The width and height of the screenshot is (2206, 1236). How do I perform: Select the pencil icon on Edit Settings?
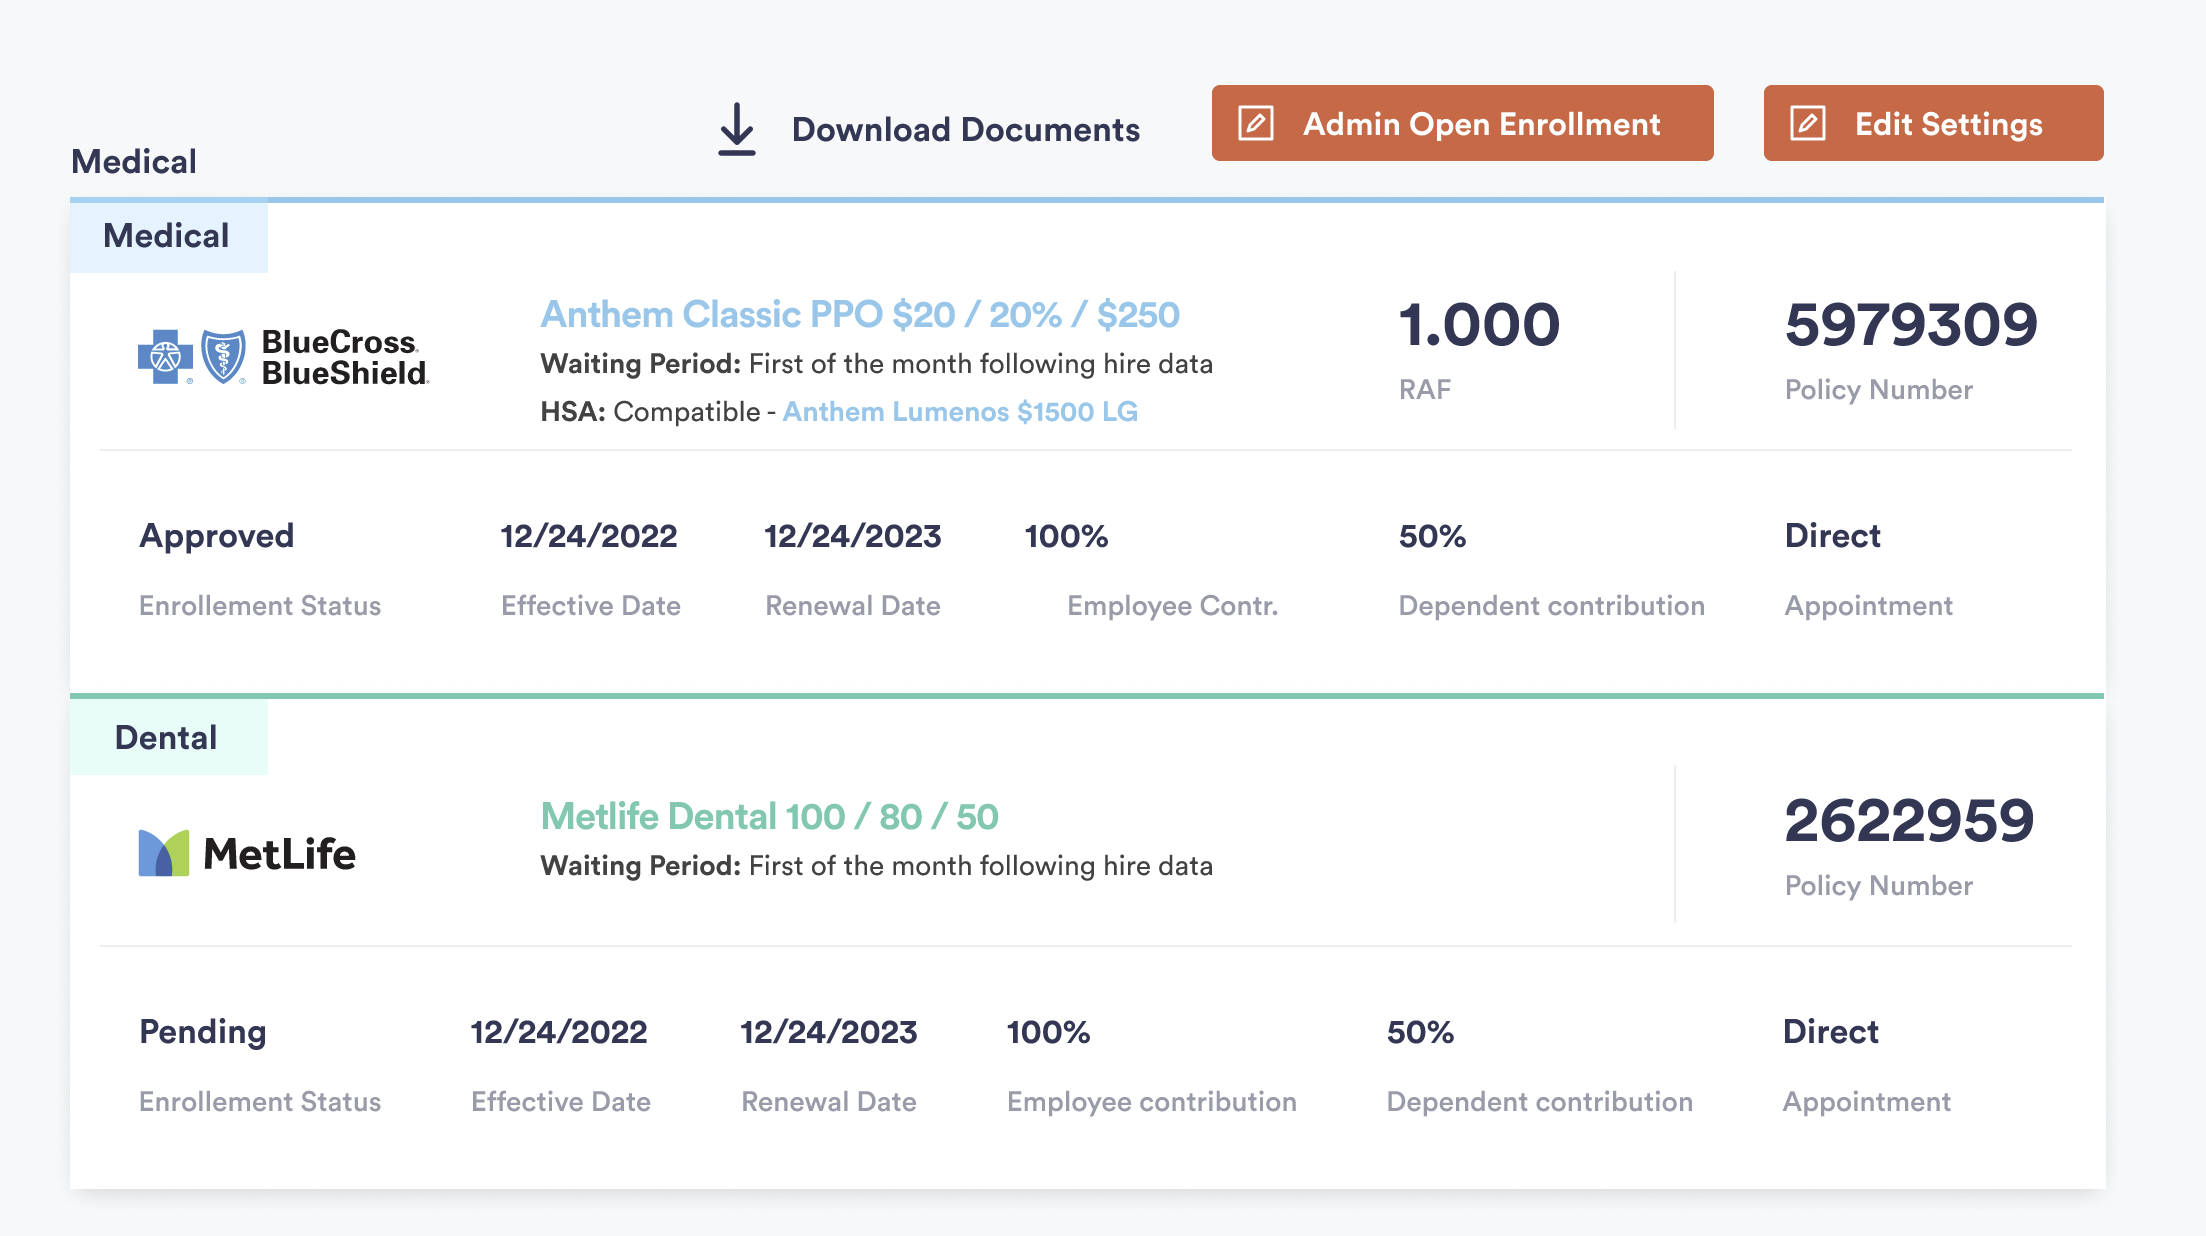[1806, 123]
